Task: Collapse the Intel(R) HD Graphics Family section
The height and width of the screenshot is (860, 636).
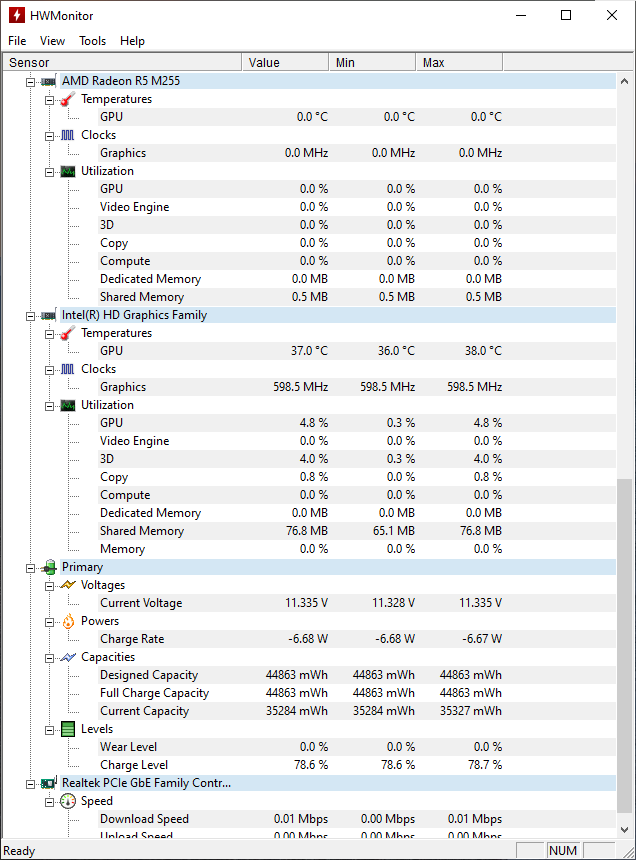Action: click(x=31, y=314)
